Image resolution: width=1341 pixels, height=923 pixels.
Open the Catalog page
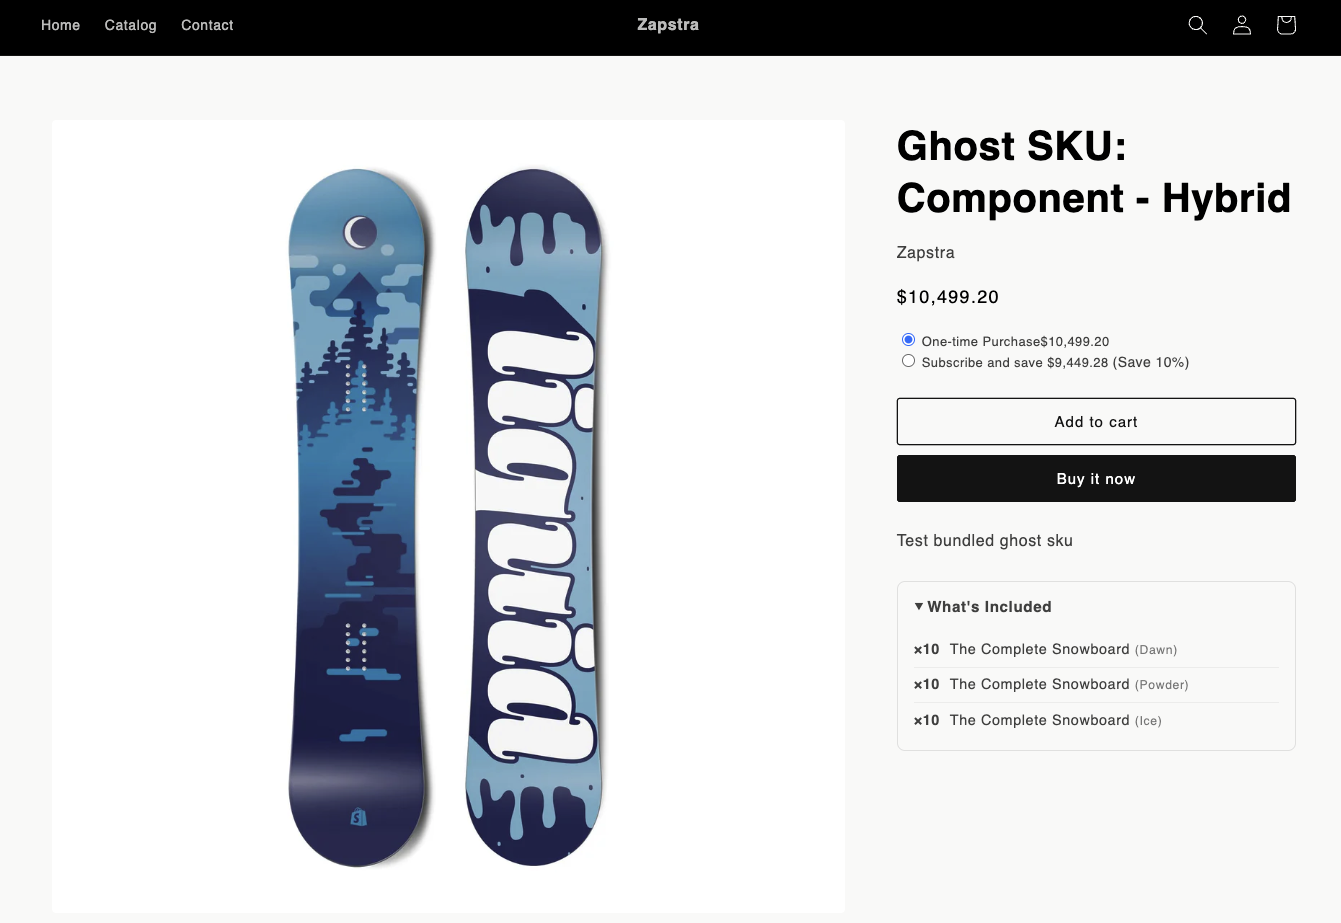pos(130,25)
